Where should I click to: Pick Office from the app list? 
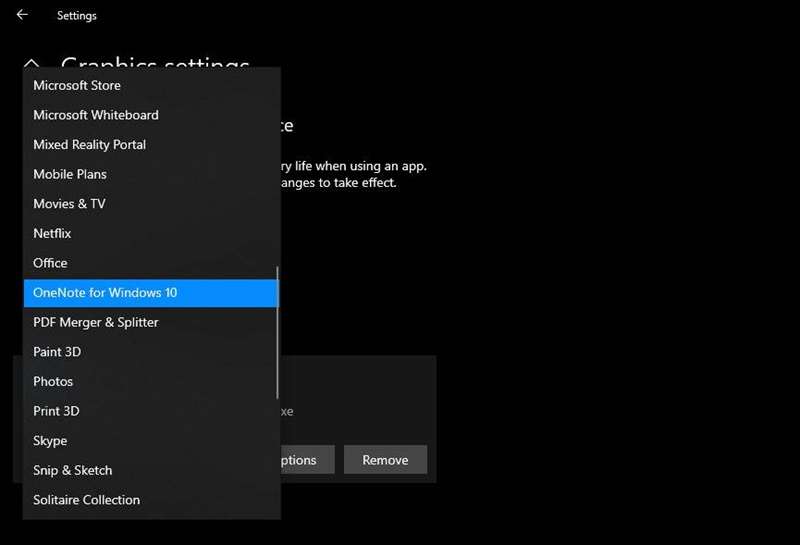[50, 263]
